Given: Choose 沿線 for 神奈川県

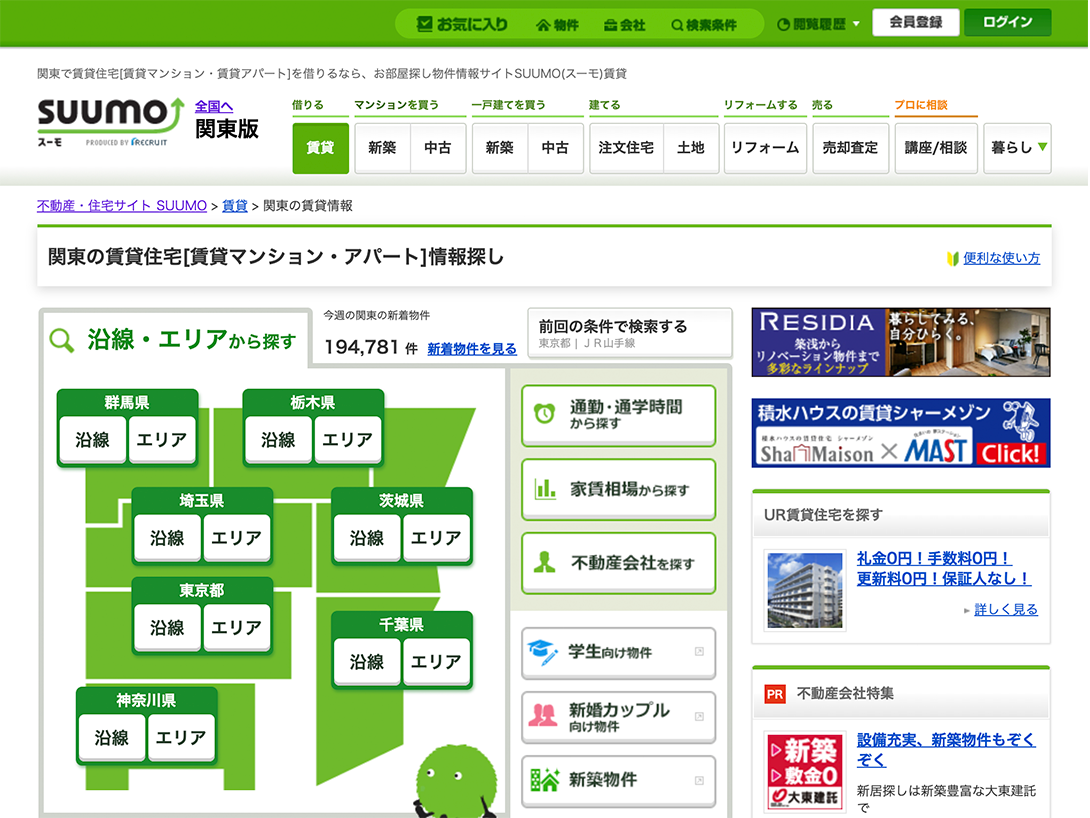Looking at the screenshot, I should tap(112, 737).
